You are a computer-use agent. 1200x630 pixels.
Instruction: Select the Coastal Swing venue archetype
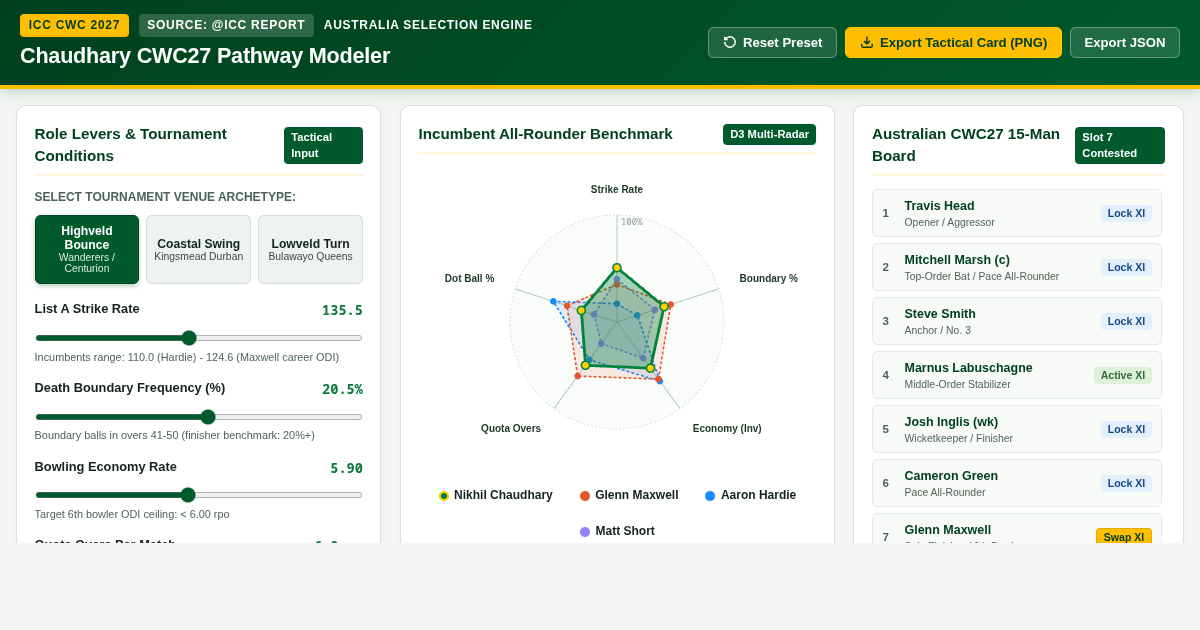(x=199, y=250)
